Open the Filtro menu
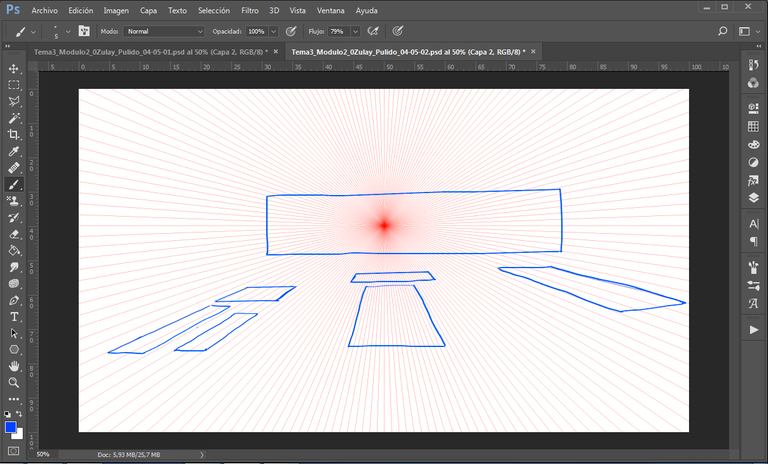 coord(250,10)
